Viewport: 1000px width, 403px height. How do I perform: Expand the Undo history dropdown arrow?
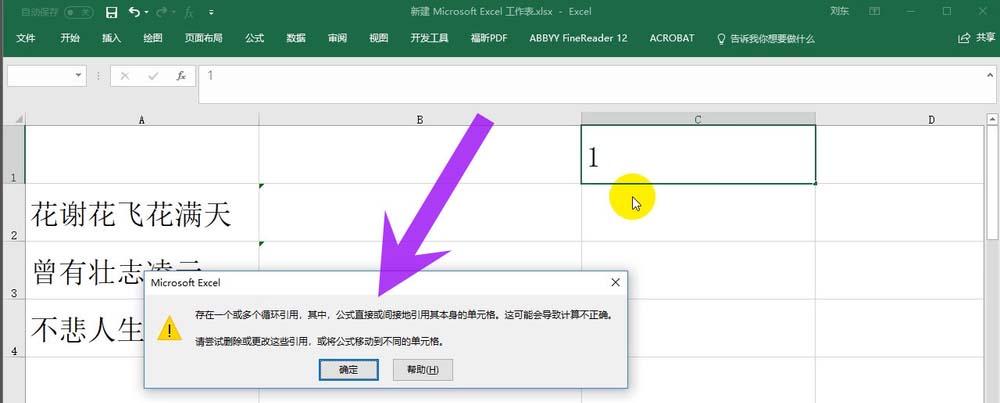[146, 12]
